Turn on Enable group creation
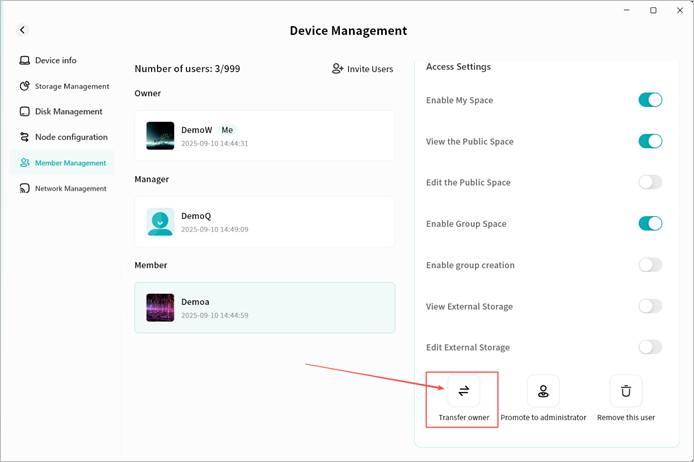This screenshot has width=694, height=462. pos(650,265)
